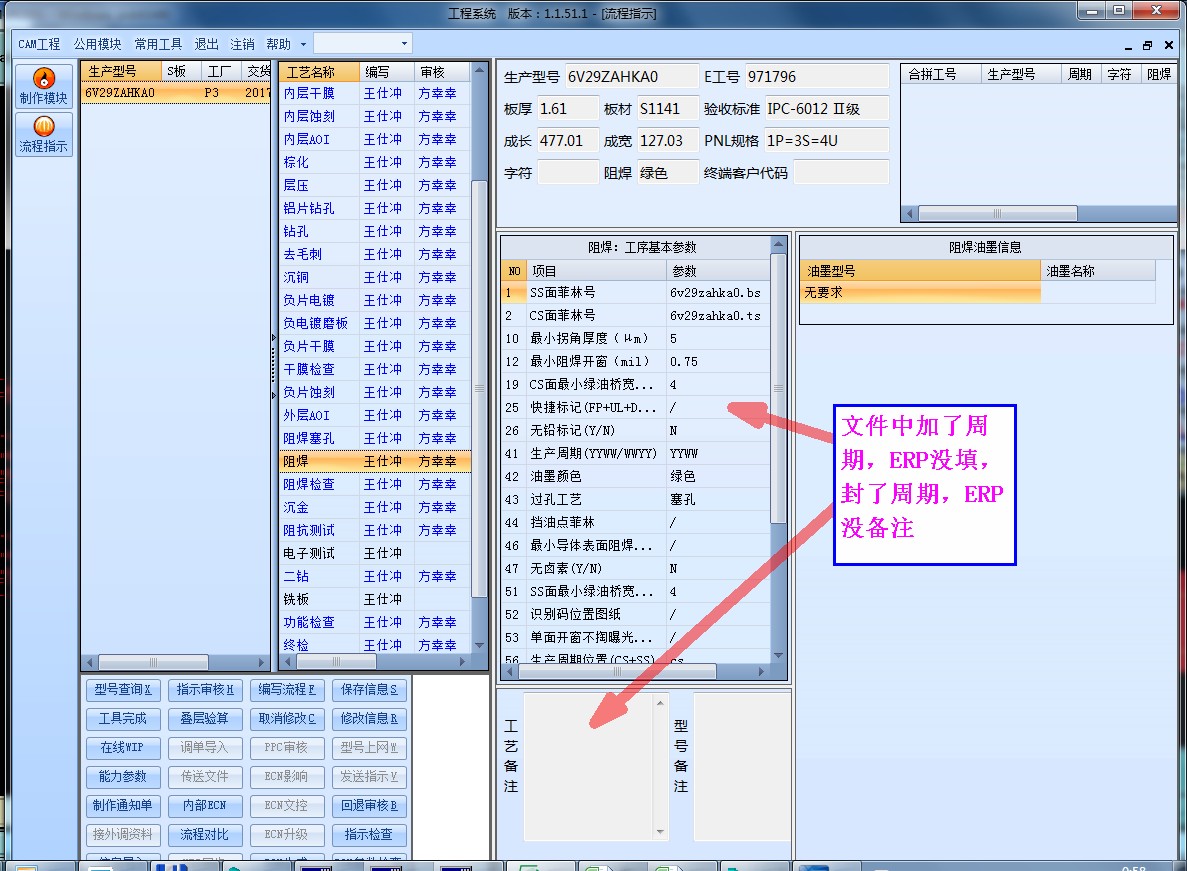Select the highlighted 阻焊 process row
The image size is (1187, 871).
(375, 461)
